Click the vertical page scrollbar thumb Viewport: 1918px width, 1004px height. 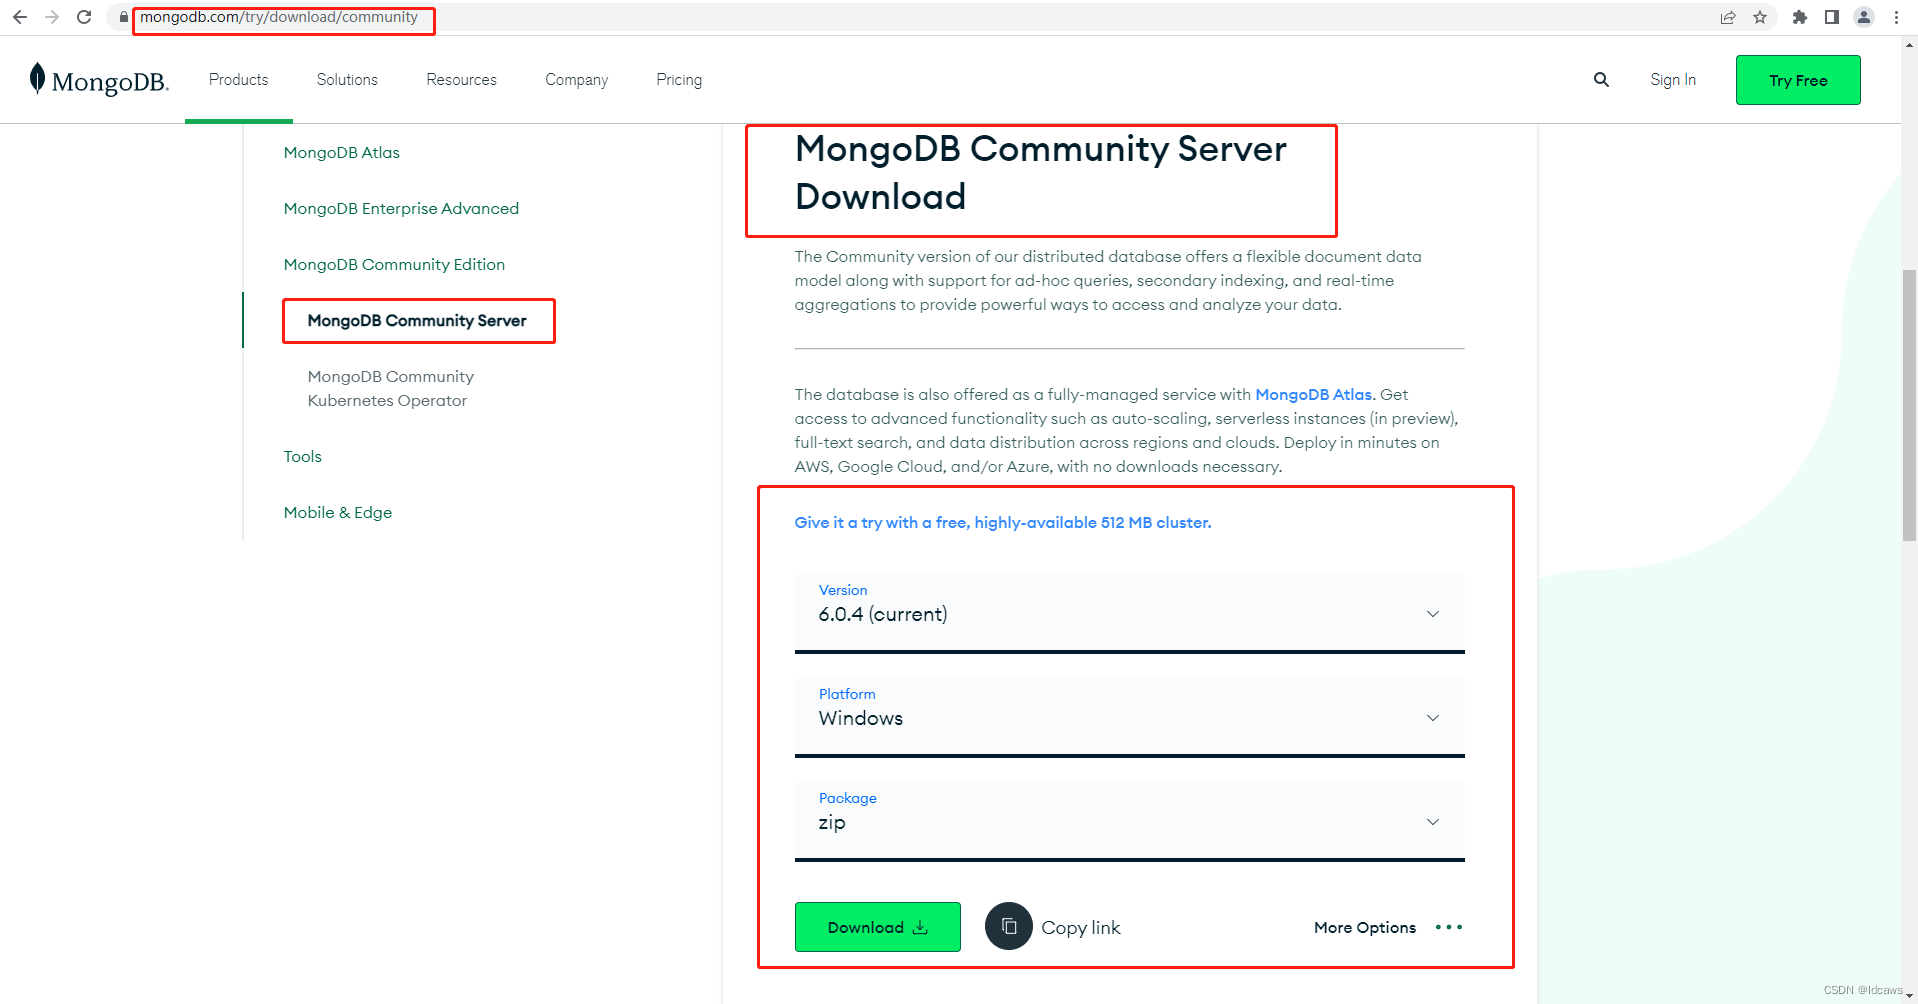(1909, 405)
